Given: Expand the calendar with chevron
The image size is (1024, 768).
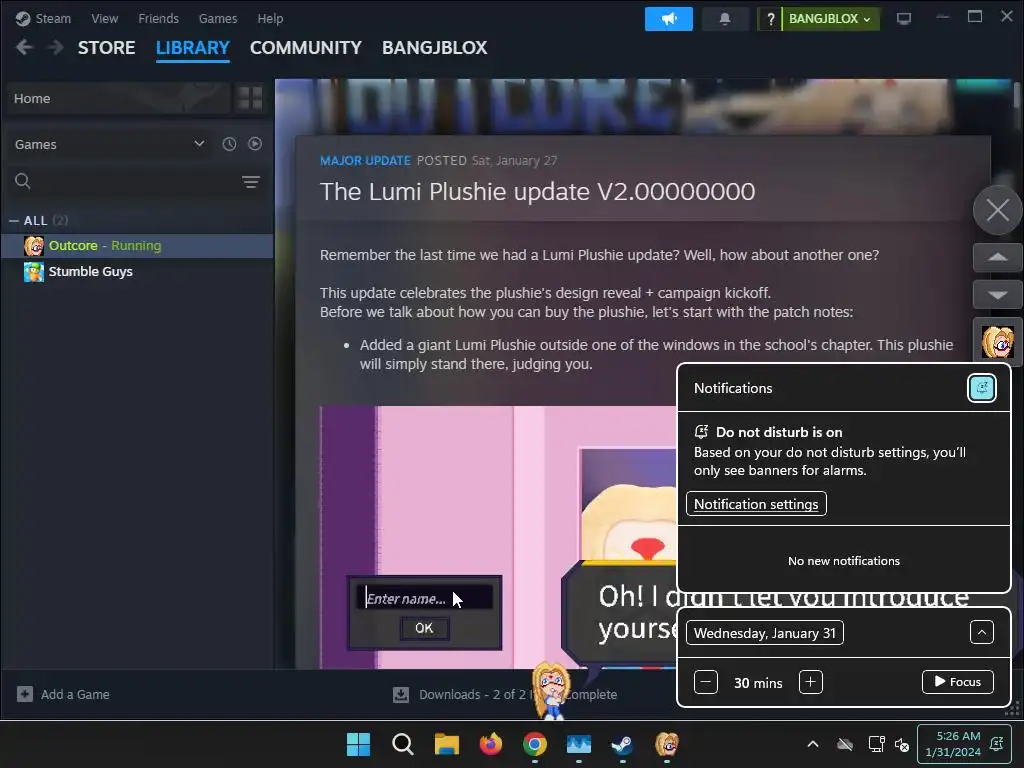Looking at the screenshot, I should click(x=982, y=632).
